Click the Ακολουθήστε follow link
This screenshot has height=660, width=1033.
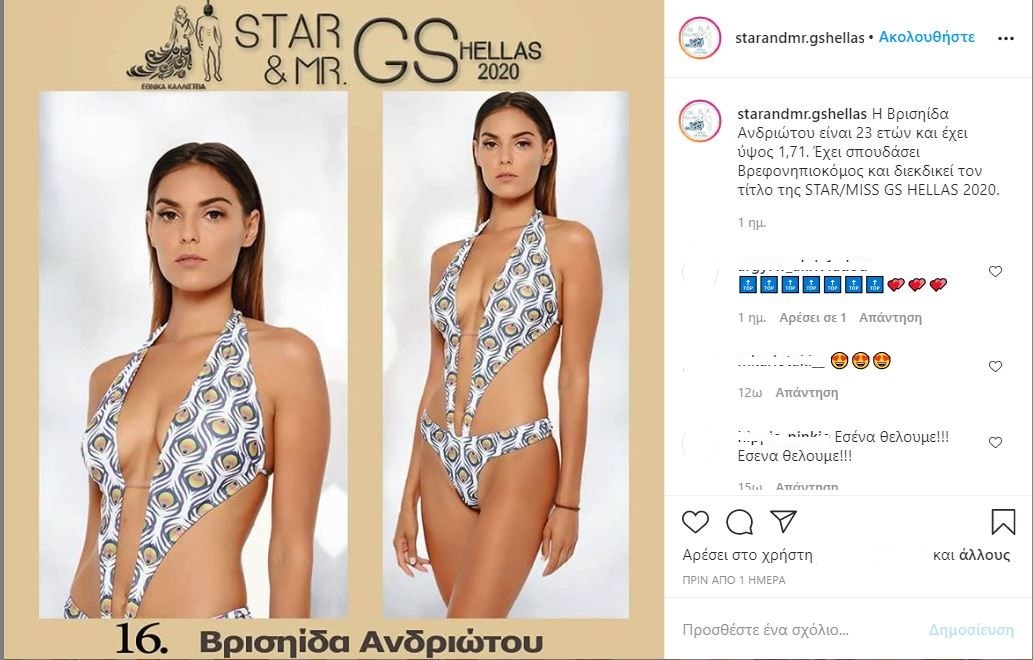[x=926, y=38]
